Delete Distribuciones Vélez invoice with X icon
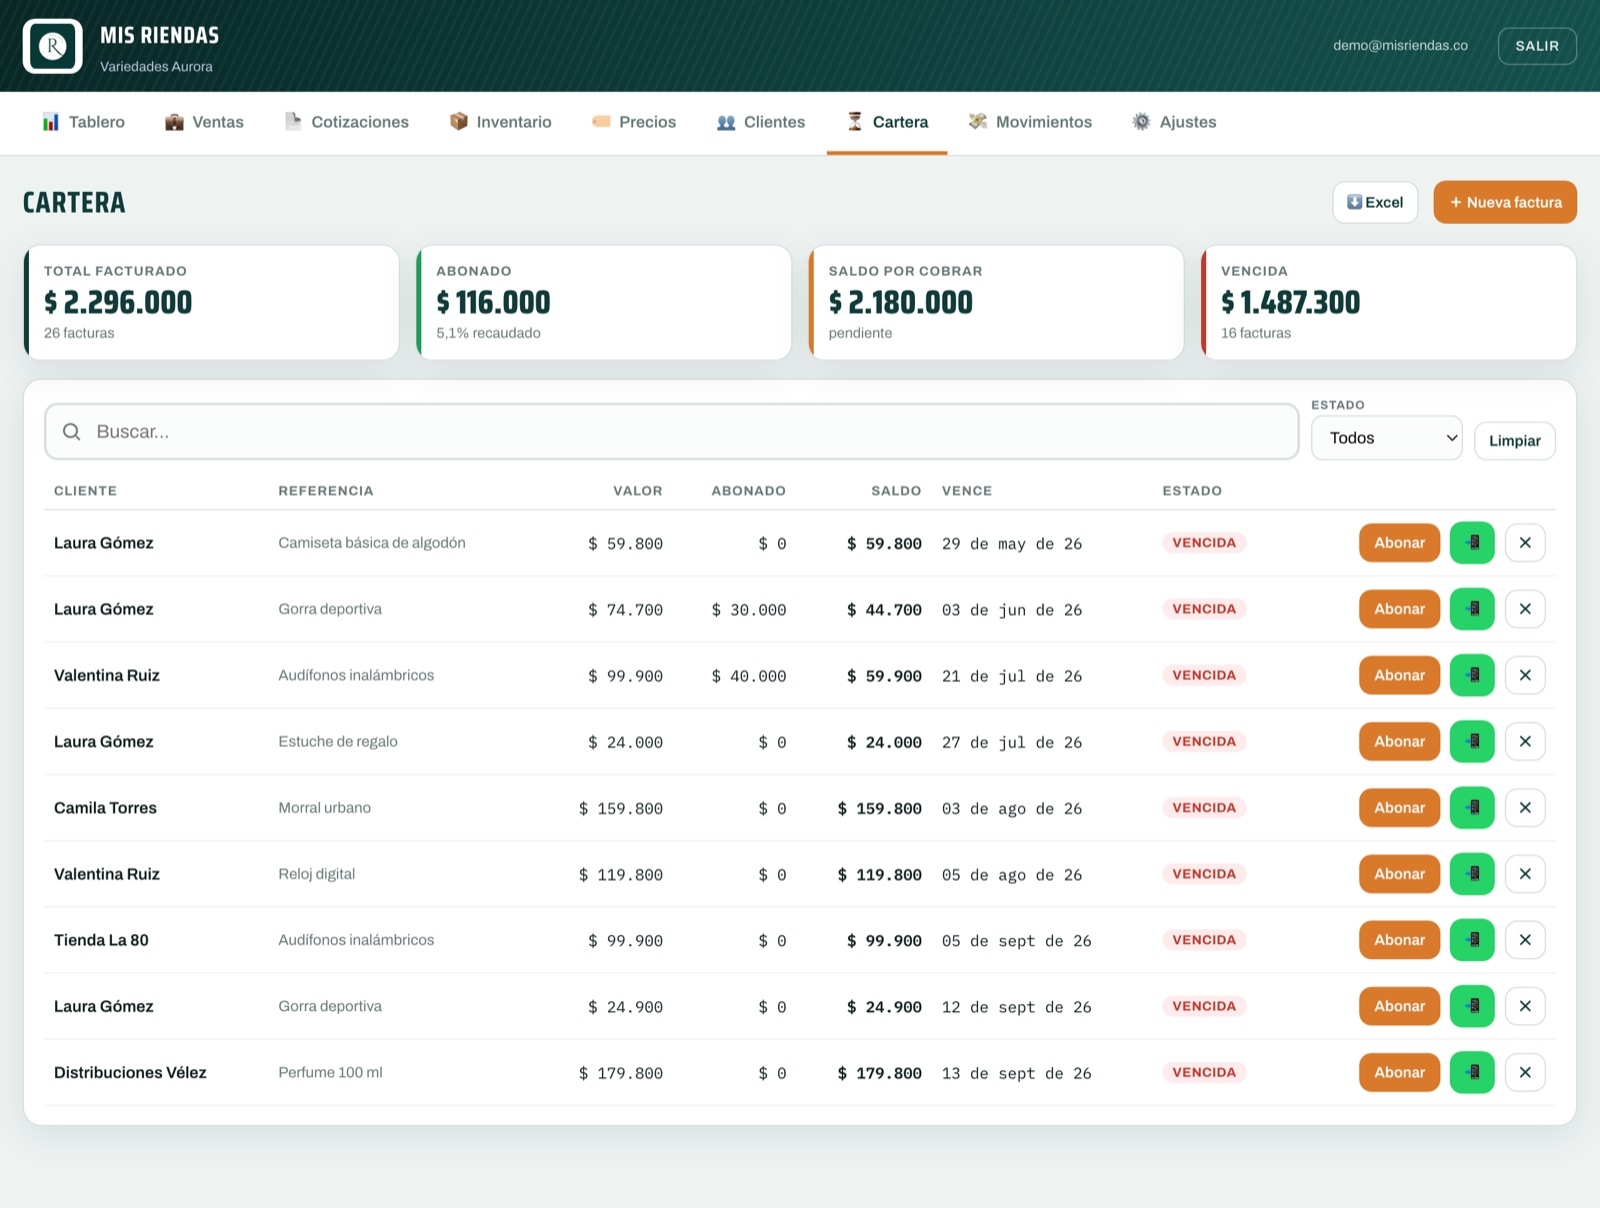The width and height of the screenshot is (1600, 1208). coord(1525,1072)
